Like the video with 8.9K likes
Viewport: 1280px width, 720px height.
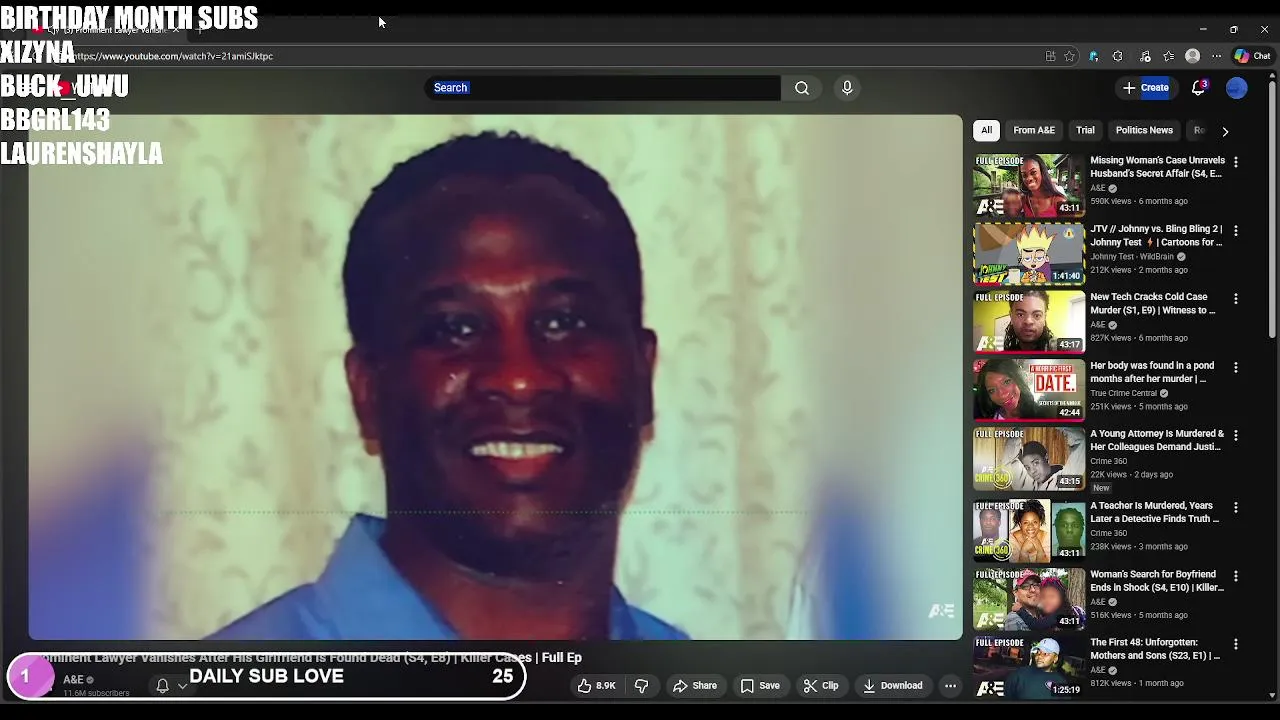597,686
